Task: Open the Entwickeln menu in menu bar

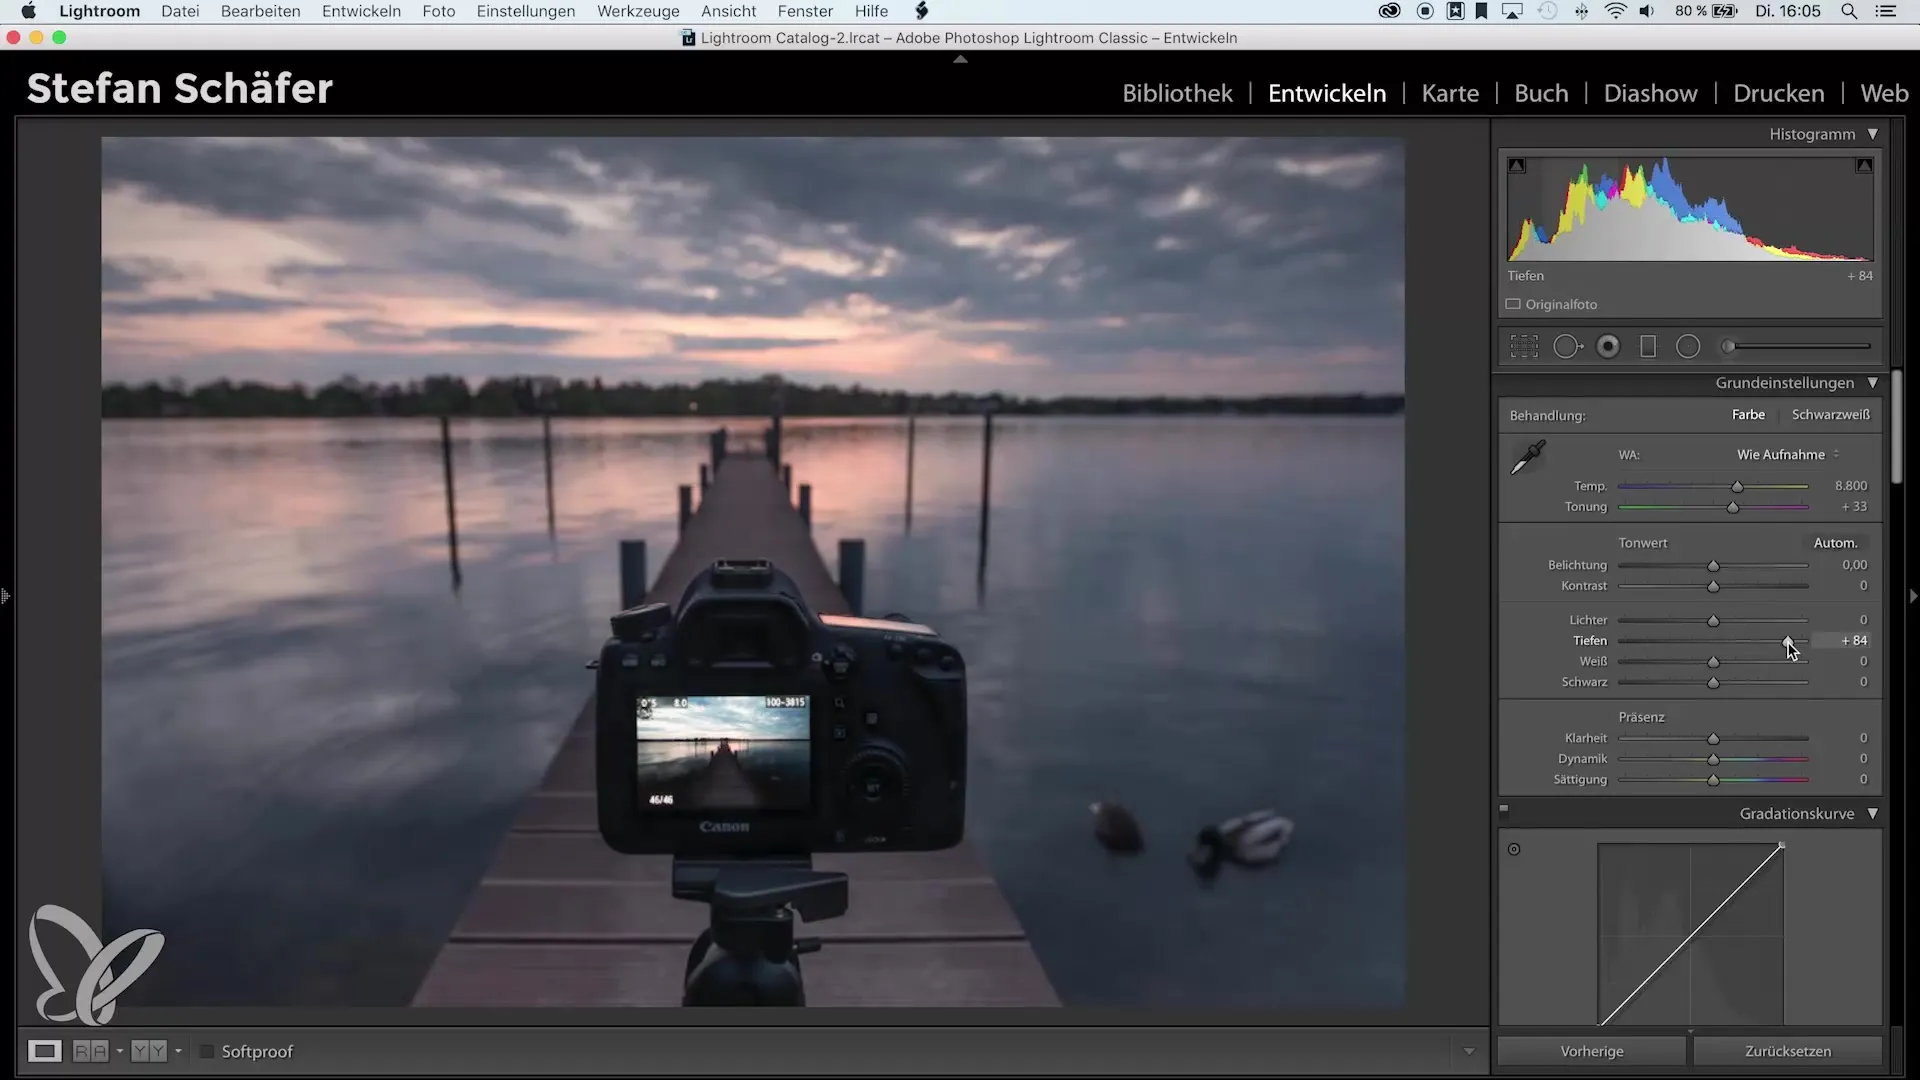Action: click(361, 11)
